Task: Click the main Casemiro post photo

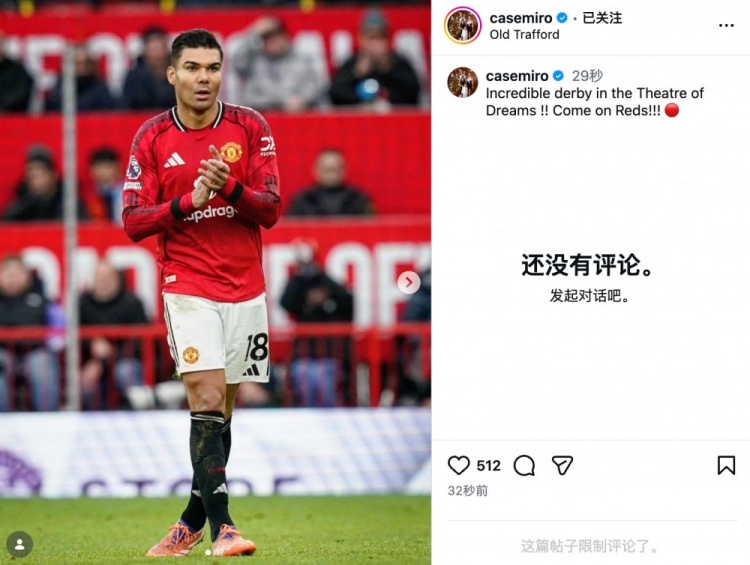Action: tap(215, 282)
